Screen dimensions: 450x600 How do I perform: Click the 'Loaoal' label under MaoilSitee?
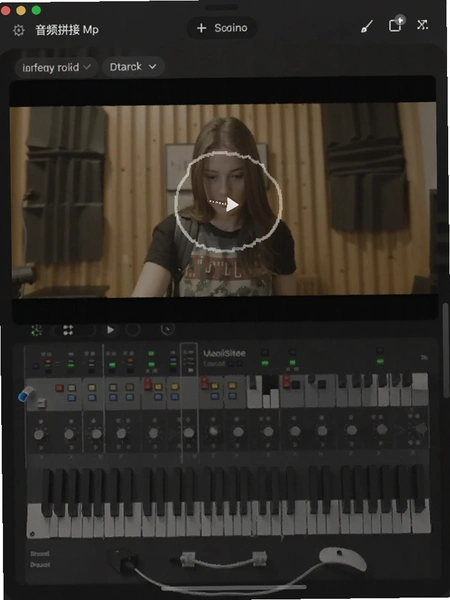214,363
